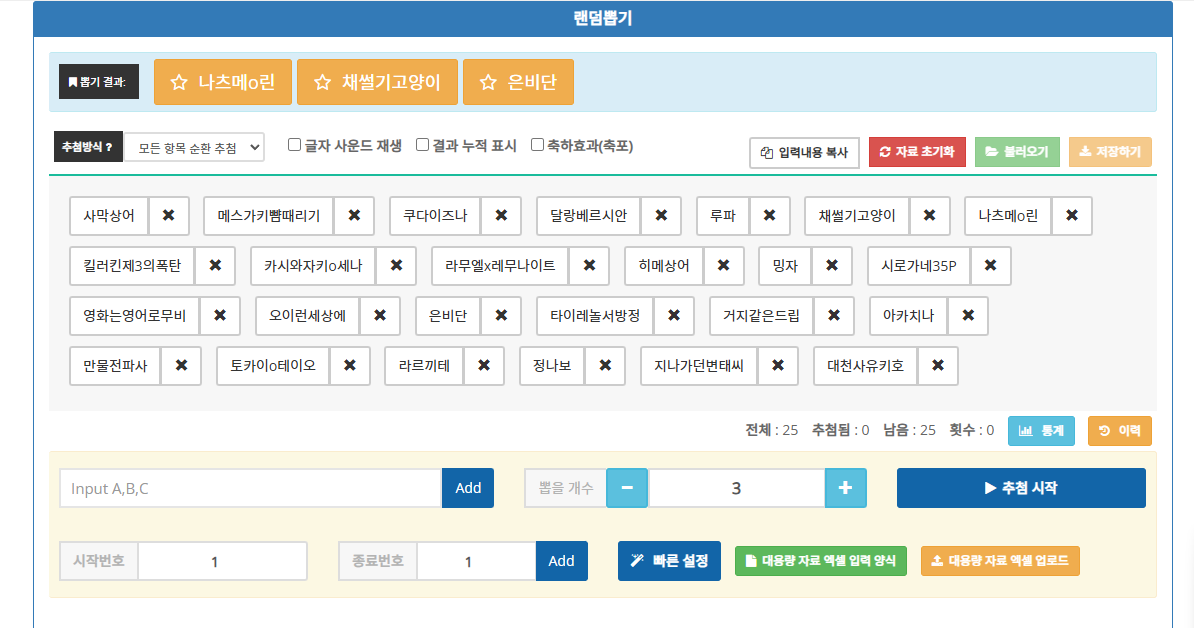Open the 통계 statistics panel
The height and width of the screenshot is (628, 1194).
[1041, 431]
